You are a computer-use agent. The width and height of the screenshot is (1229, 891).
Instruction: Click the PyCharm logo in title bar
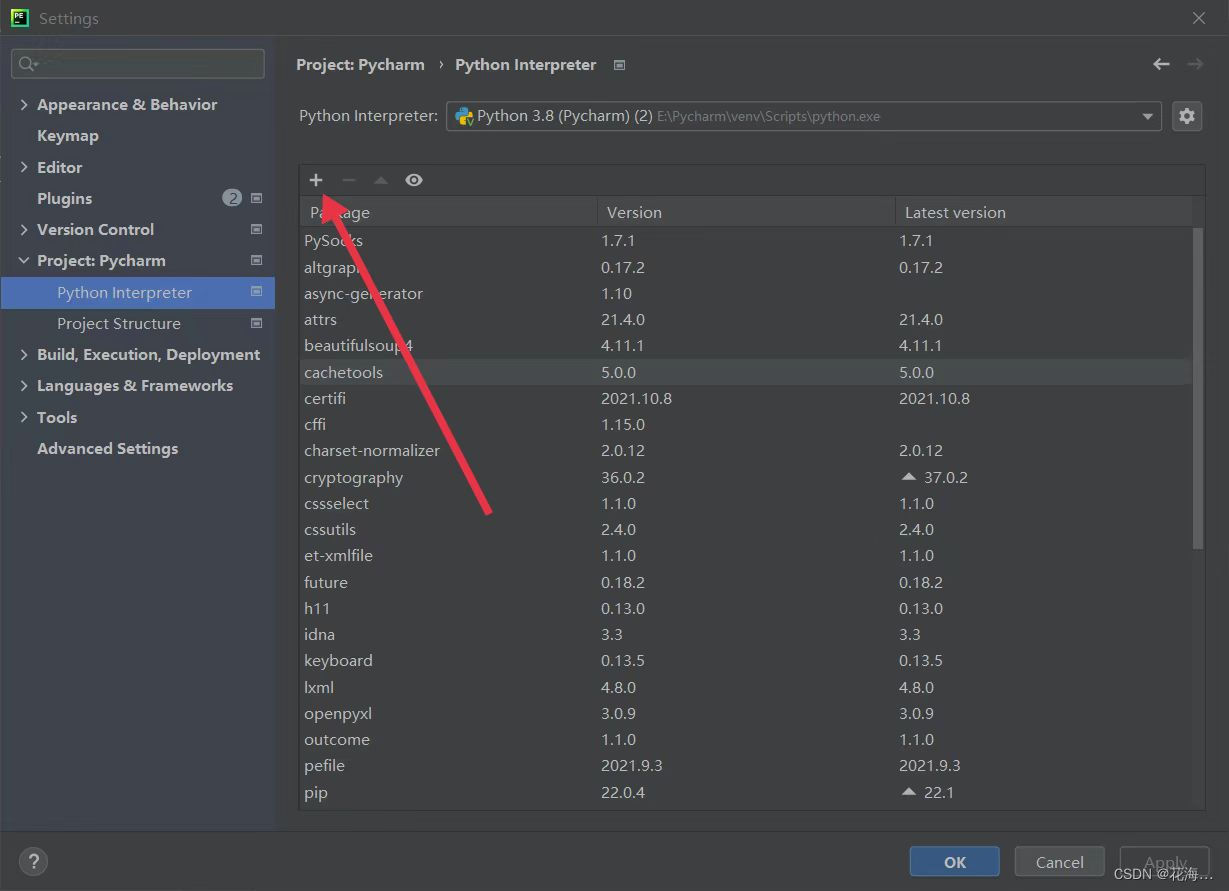coord(19,18)
